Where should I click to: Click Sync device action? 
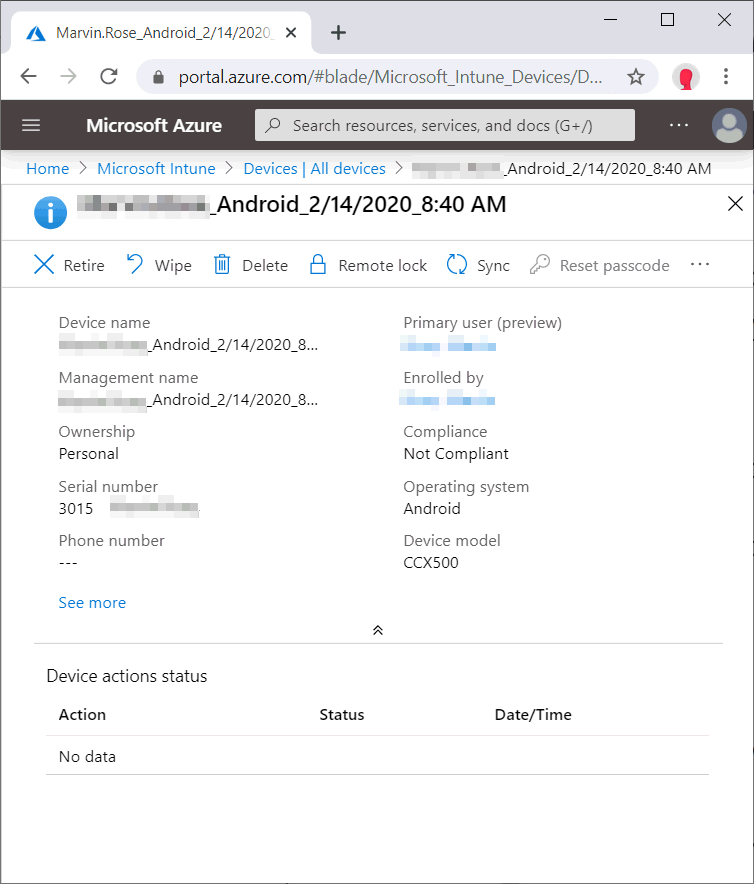(x=478, y=265)
